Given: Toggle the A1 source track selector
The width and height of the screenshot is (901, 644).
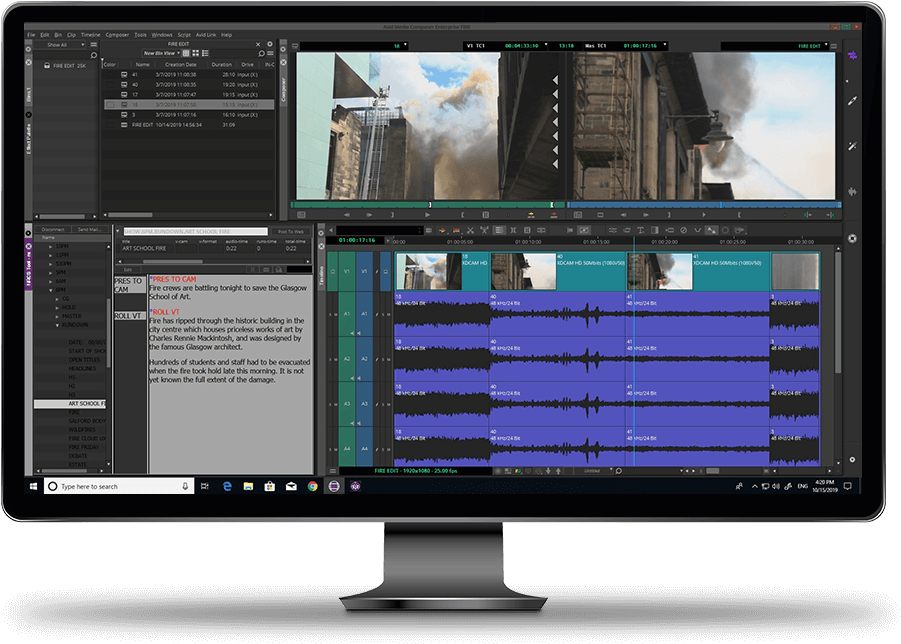Looking at the screenshot, I should click(347, 315).
